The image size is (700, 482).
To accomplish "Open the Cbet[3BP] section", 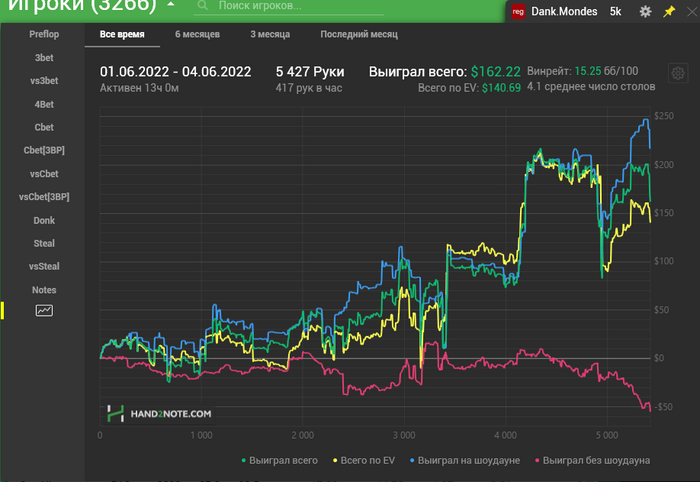I will pyautogui.click(x=44, y=150).
